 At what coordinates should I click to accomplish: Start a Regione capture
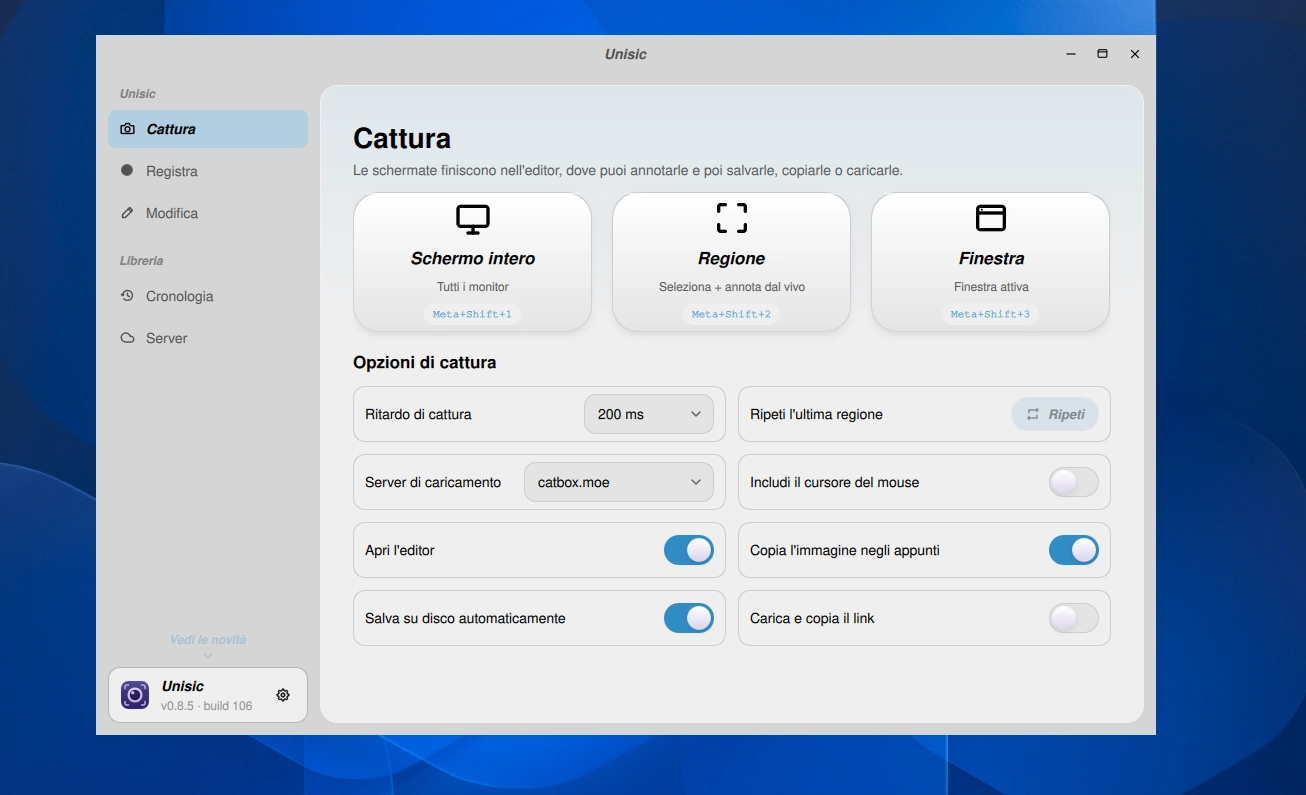[x=732, y=262]
